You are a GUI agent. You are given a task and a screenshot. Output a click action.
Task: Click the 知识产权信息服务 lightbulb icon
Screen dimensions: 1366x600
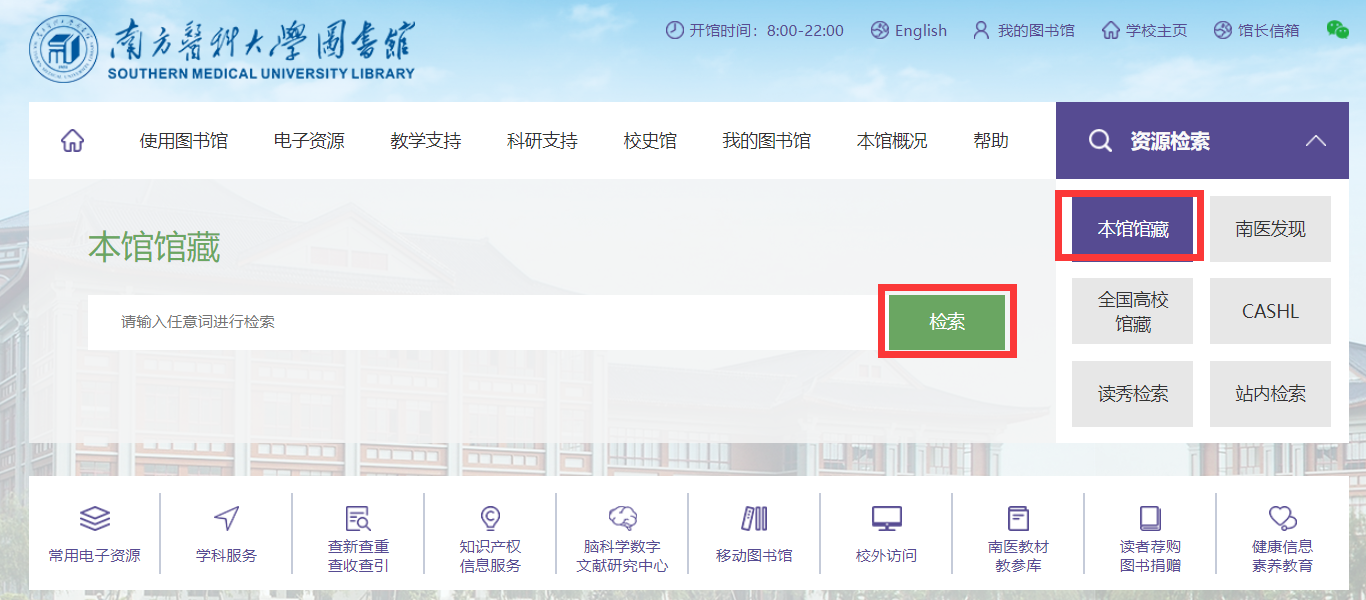pos(490,518)
